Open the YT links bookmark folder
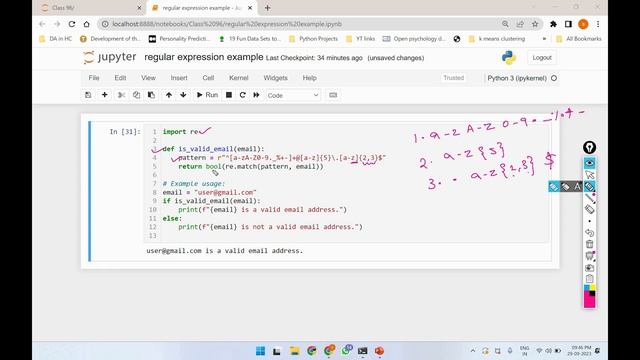Image resolution: width=640 pixels, height=360 pixels. [x=360, y=39]
